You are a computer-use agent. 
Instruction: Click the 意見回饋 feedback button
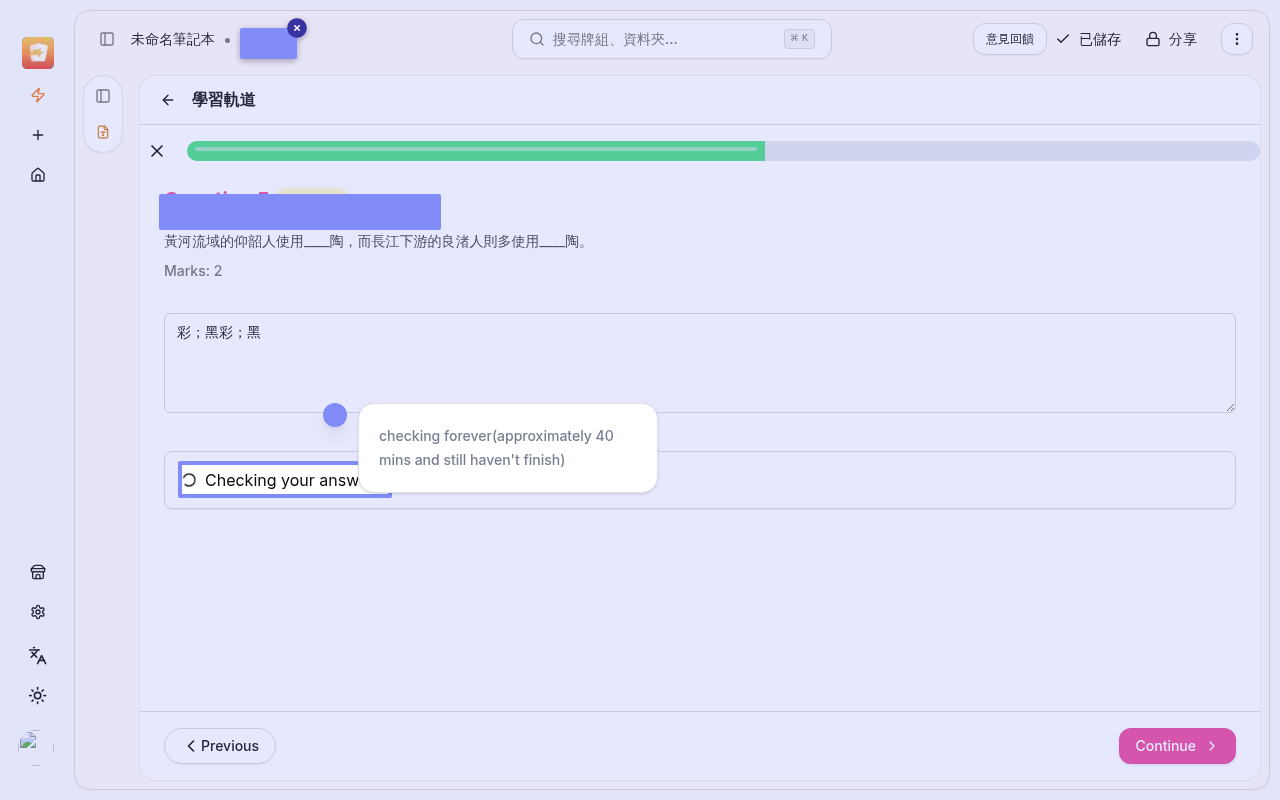(x=1009, y=39)
